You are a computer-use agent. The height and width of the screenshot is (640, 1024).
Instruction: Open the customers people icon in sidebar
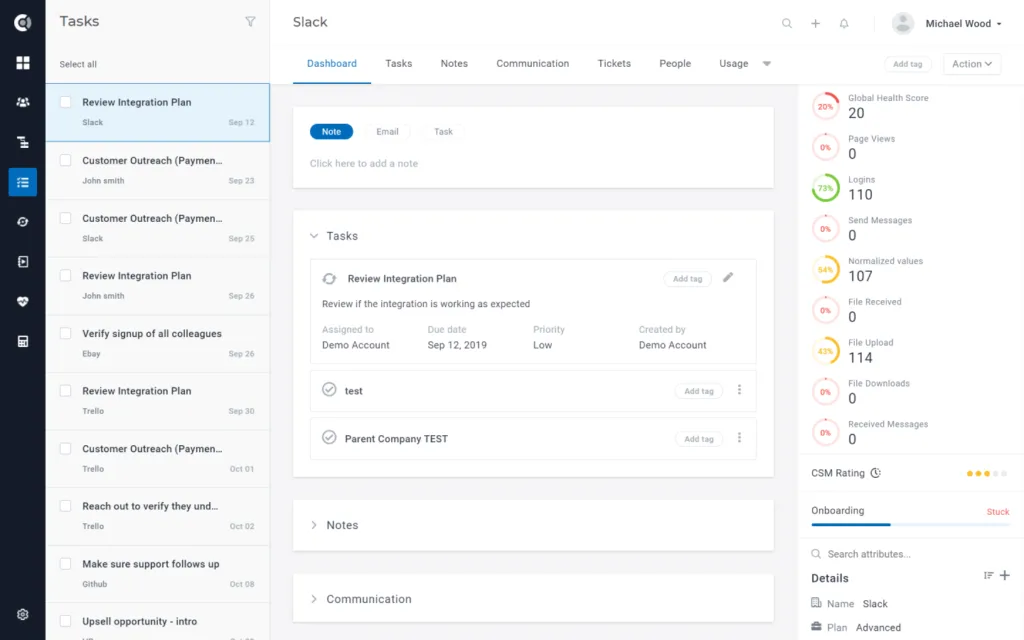[x=23, y=103]
